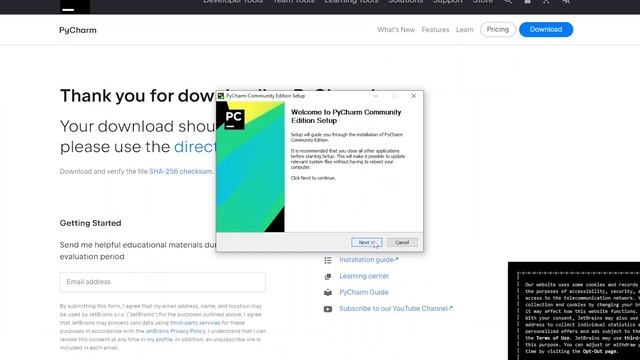The height and width of the screenshot is (360, 640).
Task: Open the PyCharm home logo link
Action: 78,30
